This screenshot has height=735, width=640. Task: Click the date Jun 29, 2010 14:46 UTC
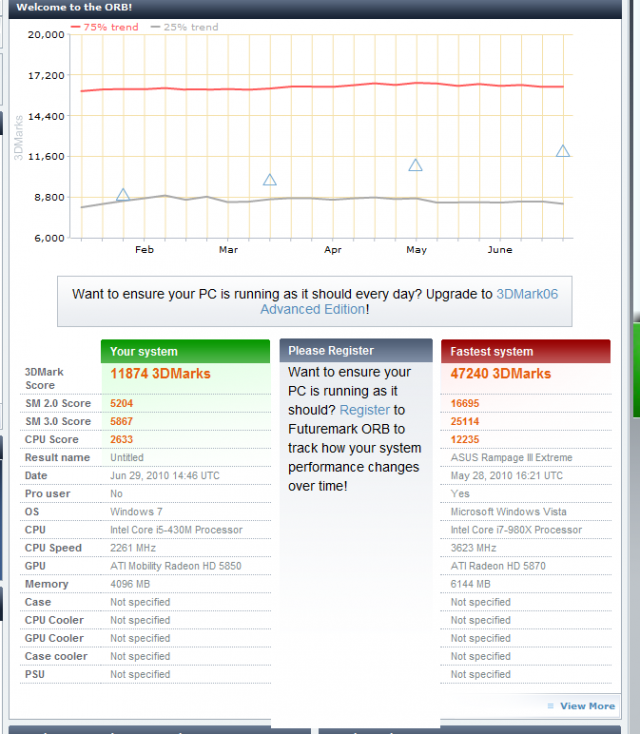[x=165, y=476]
